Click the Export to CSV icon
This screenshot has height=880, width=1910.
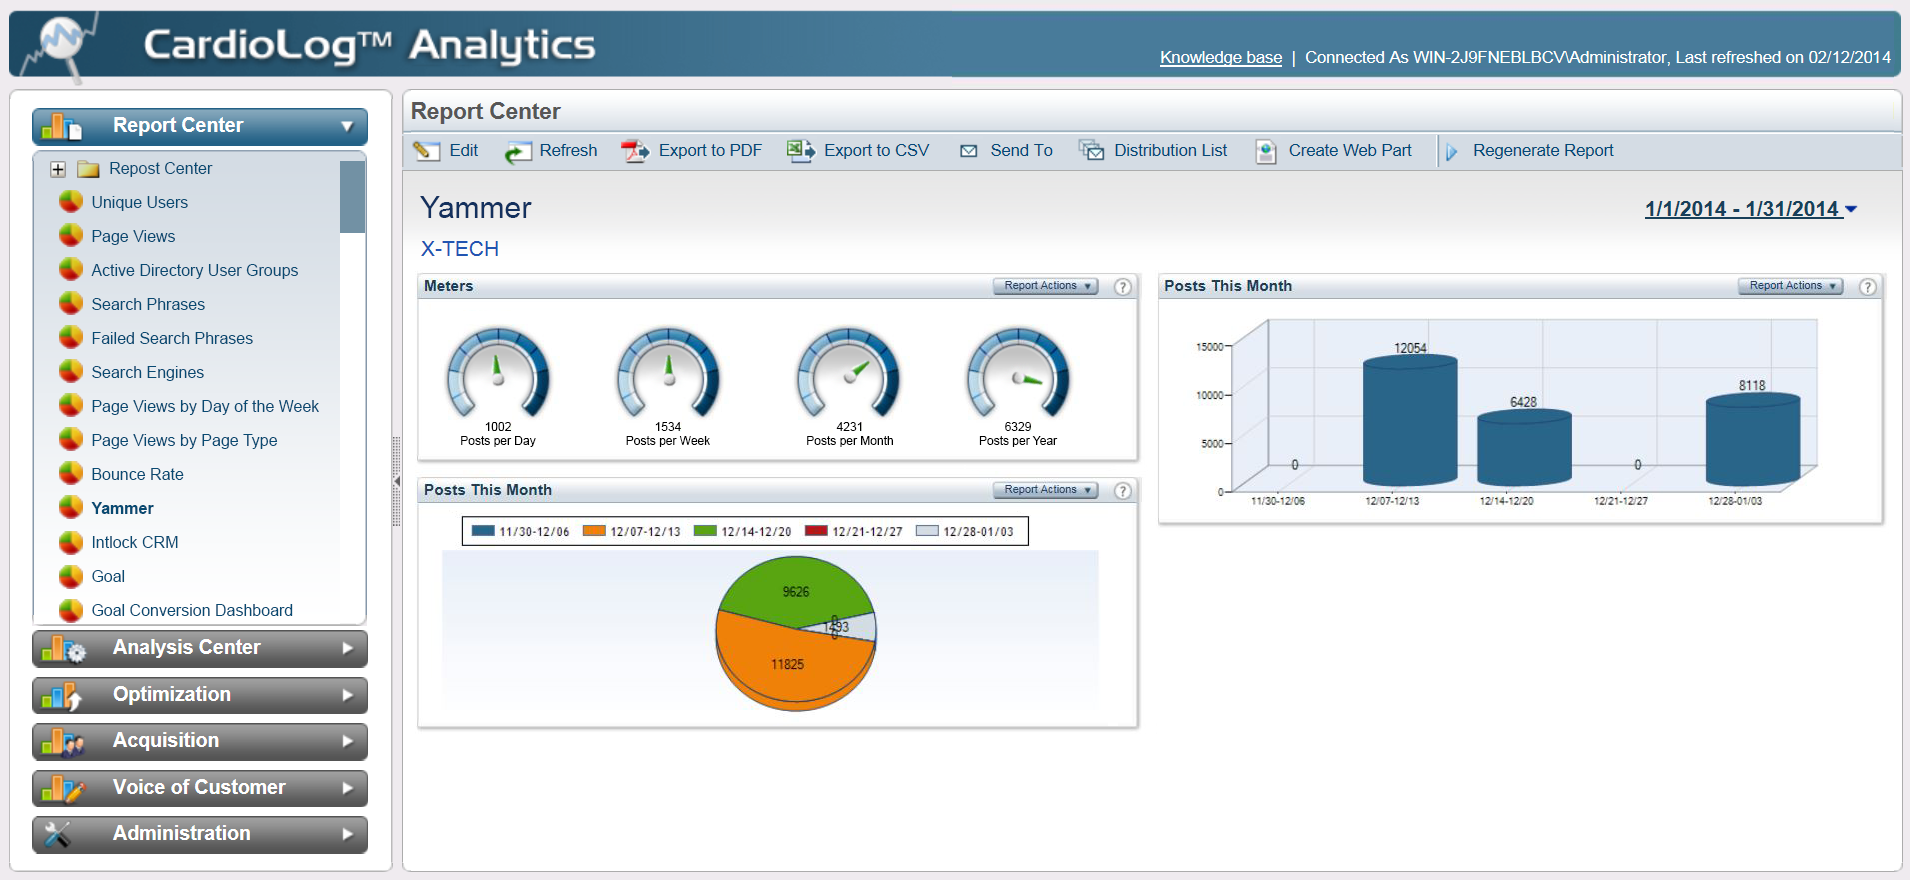coord(801,151)
